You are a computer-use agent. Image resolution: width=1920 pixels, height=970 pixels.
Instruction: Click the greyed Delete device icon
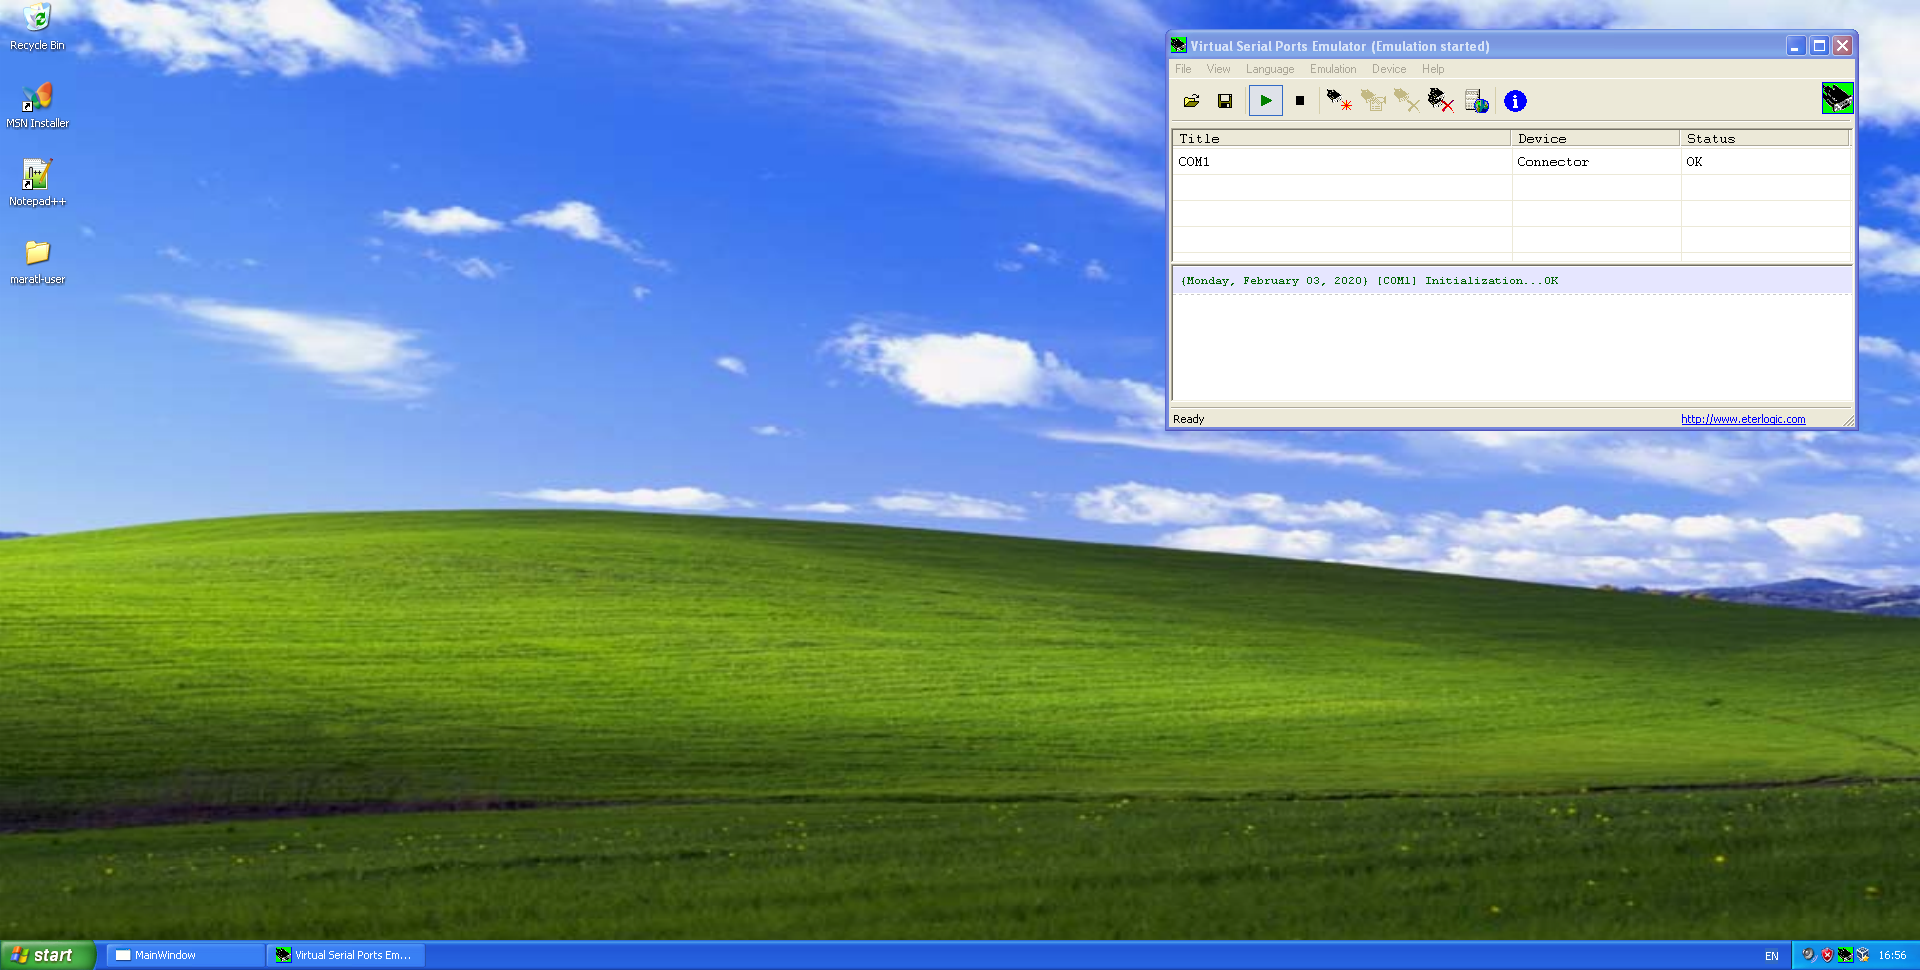pos(1407,100)
